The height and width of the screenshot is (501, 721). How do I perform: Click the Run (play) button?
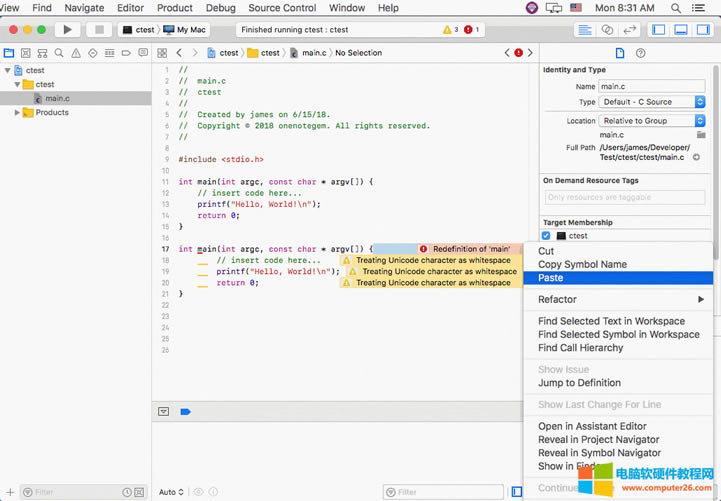[68, 30]
